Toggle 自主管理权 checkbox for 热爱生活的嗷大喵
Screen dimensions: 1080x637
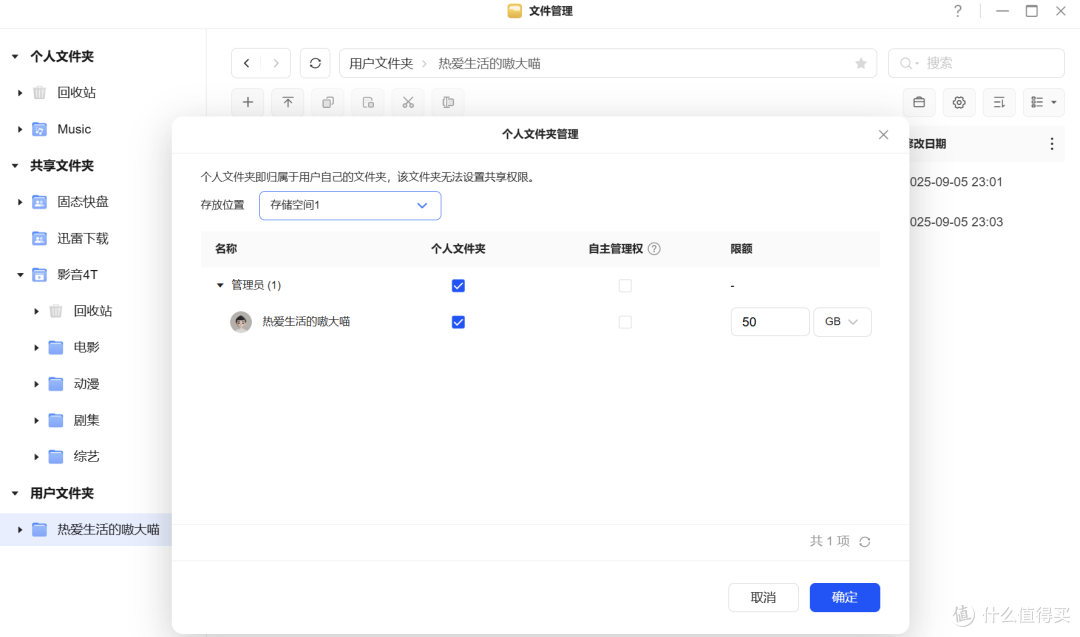pos(625,322)
